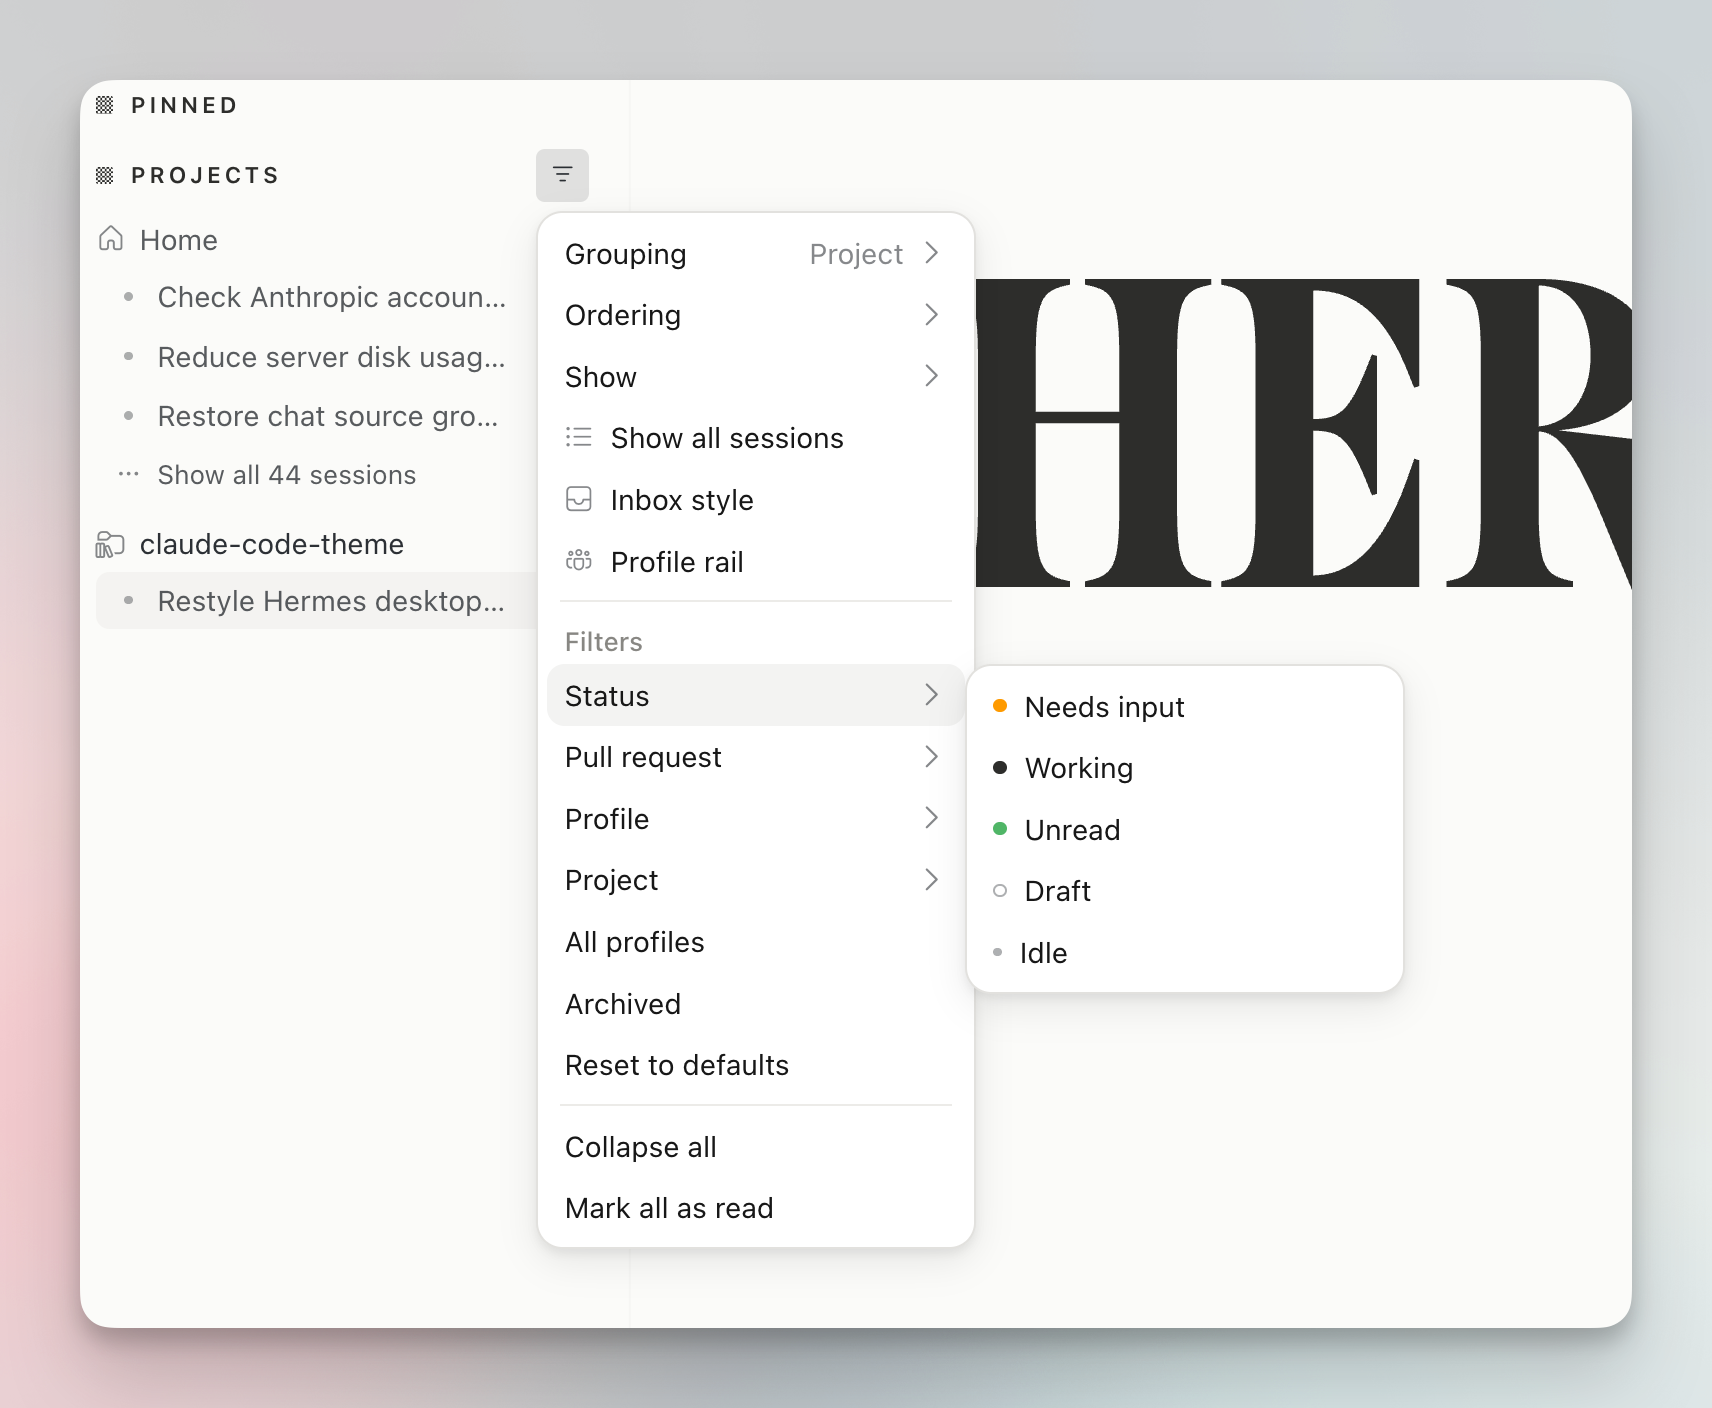
Task: Click the Home house icon in sidebar
Action: 111,239
